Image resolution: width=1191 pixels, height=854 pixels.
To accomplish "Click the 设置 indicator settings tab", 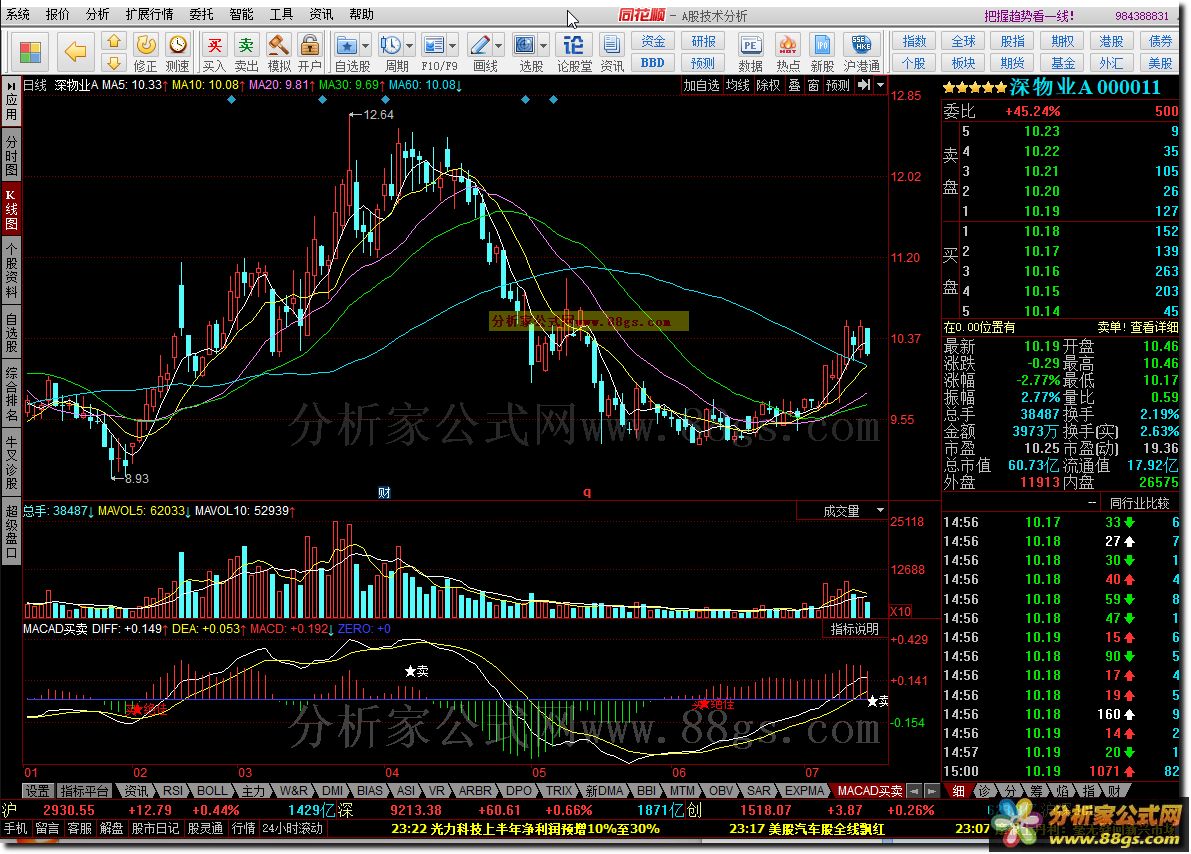I will [x=37, y=791].
